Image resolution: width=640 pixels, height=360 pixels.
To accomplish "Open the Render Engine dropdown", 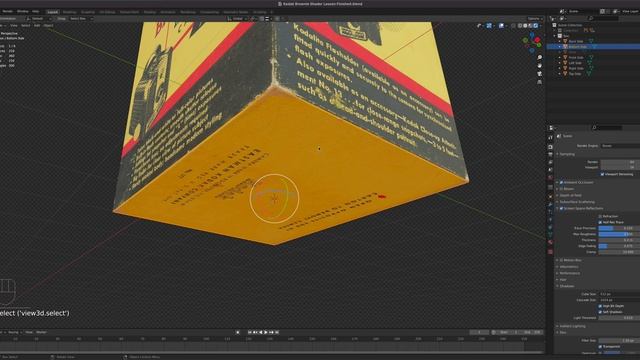I will pyautogui.click(x=620, y=146).
